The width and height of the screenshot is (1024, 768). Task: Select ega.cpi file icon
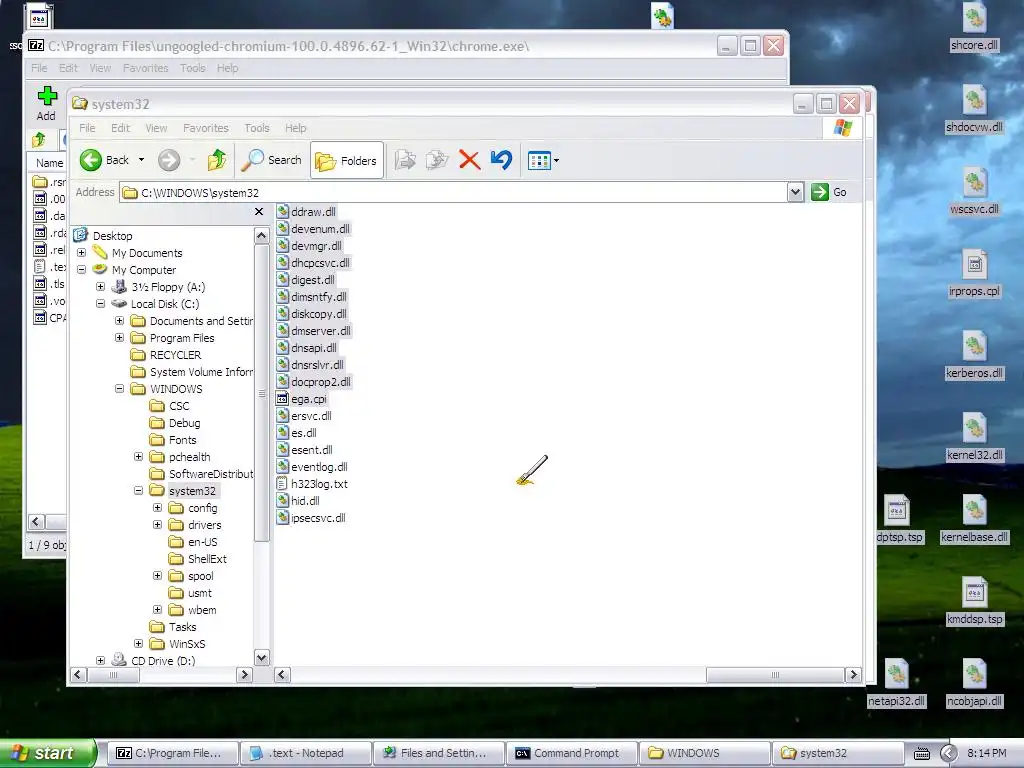click(x=282, y=398)
